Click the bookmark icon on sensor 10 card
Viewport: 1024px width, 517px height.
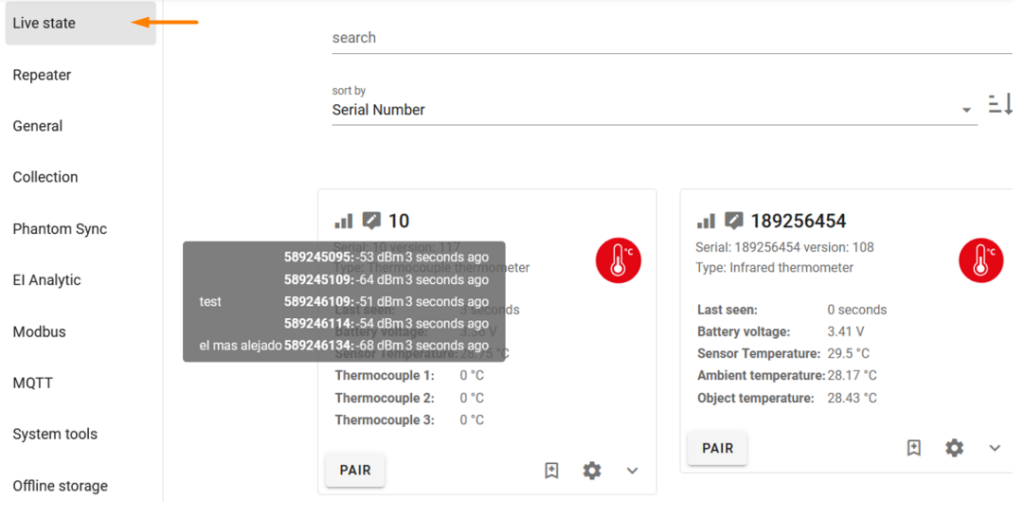pyautogui.click(x=552, y=470)
